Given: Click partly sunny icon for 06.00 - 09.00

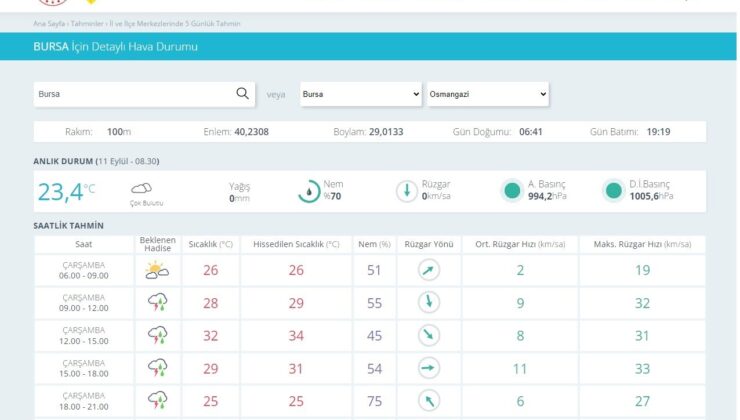Looking at the screenshot, I should pyautogui.click(x=157, y=270).
